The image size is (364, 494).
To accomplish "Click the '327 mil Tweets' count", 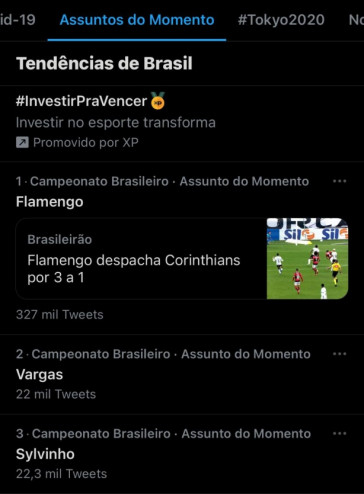I will pyautogui.click(x=60, y=315).
